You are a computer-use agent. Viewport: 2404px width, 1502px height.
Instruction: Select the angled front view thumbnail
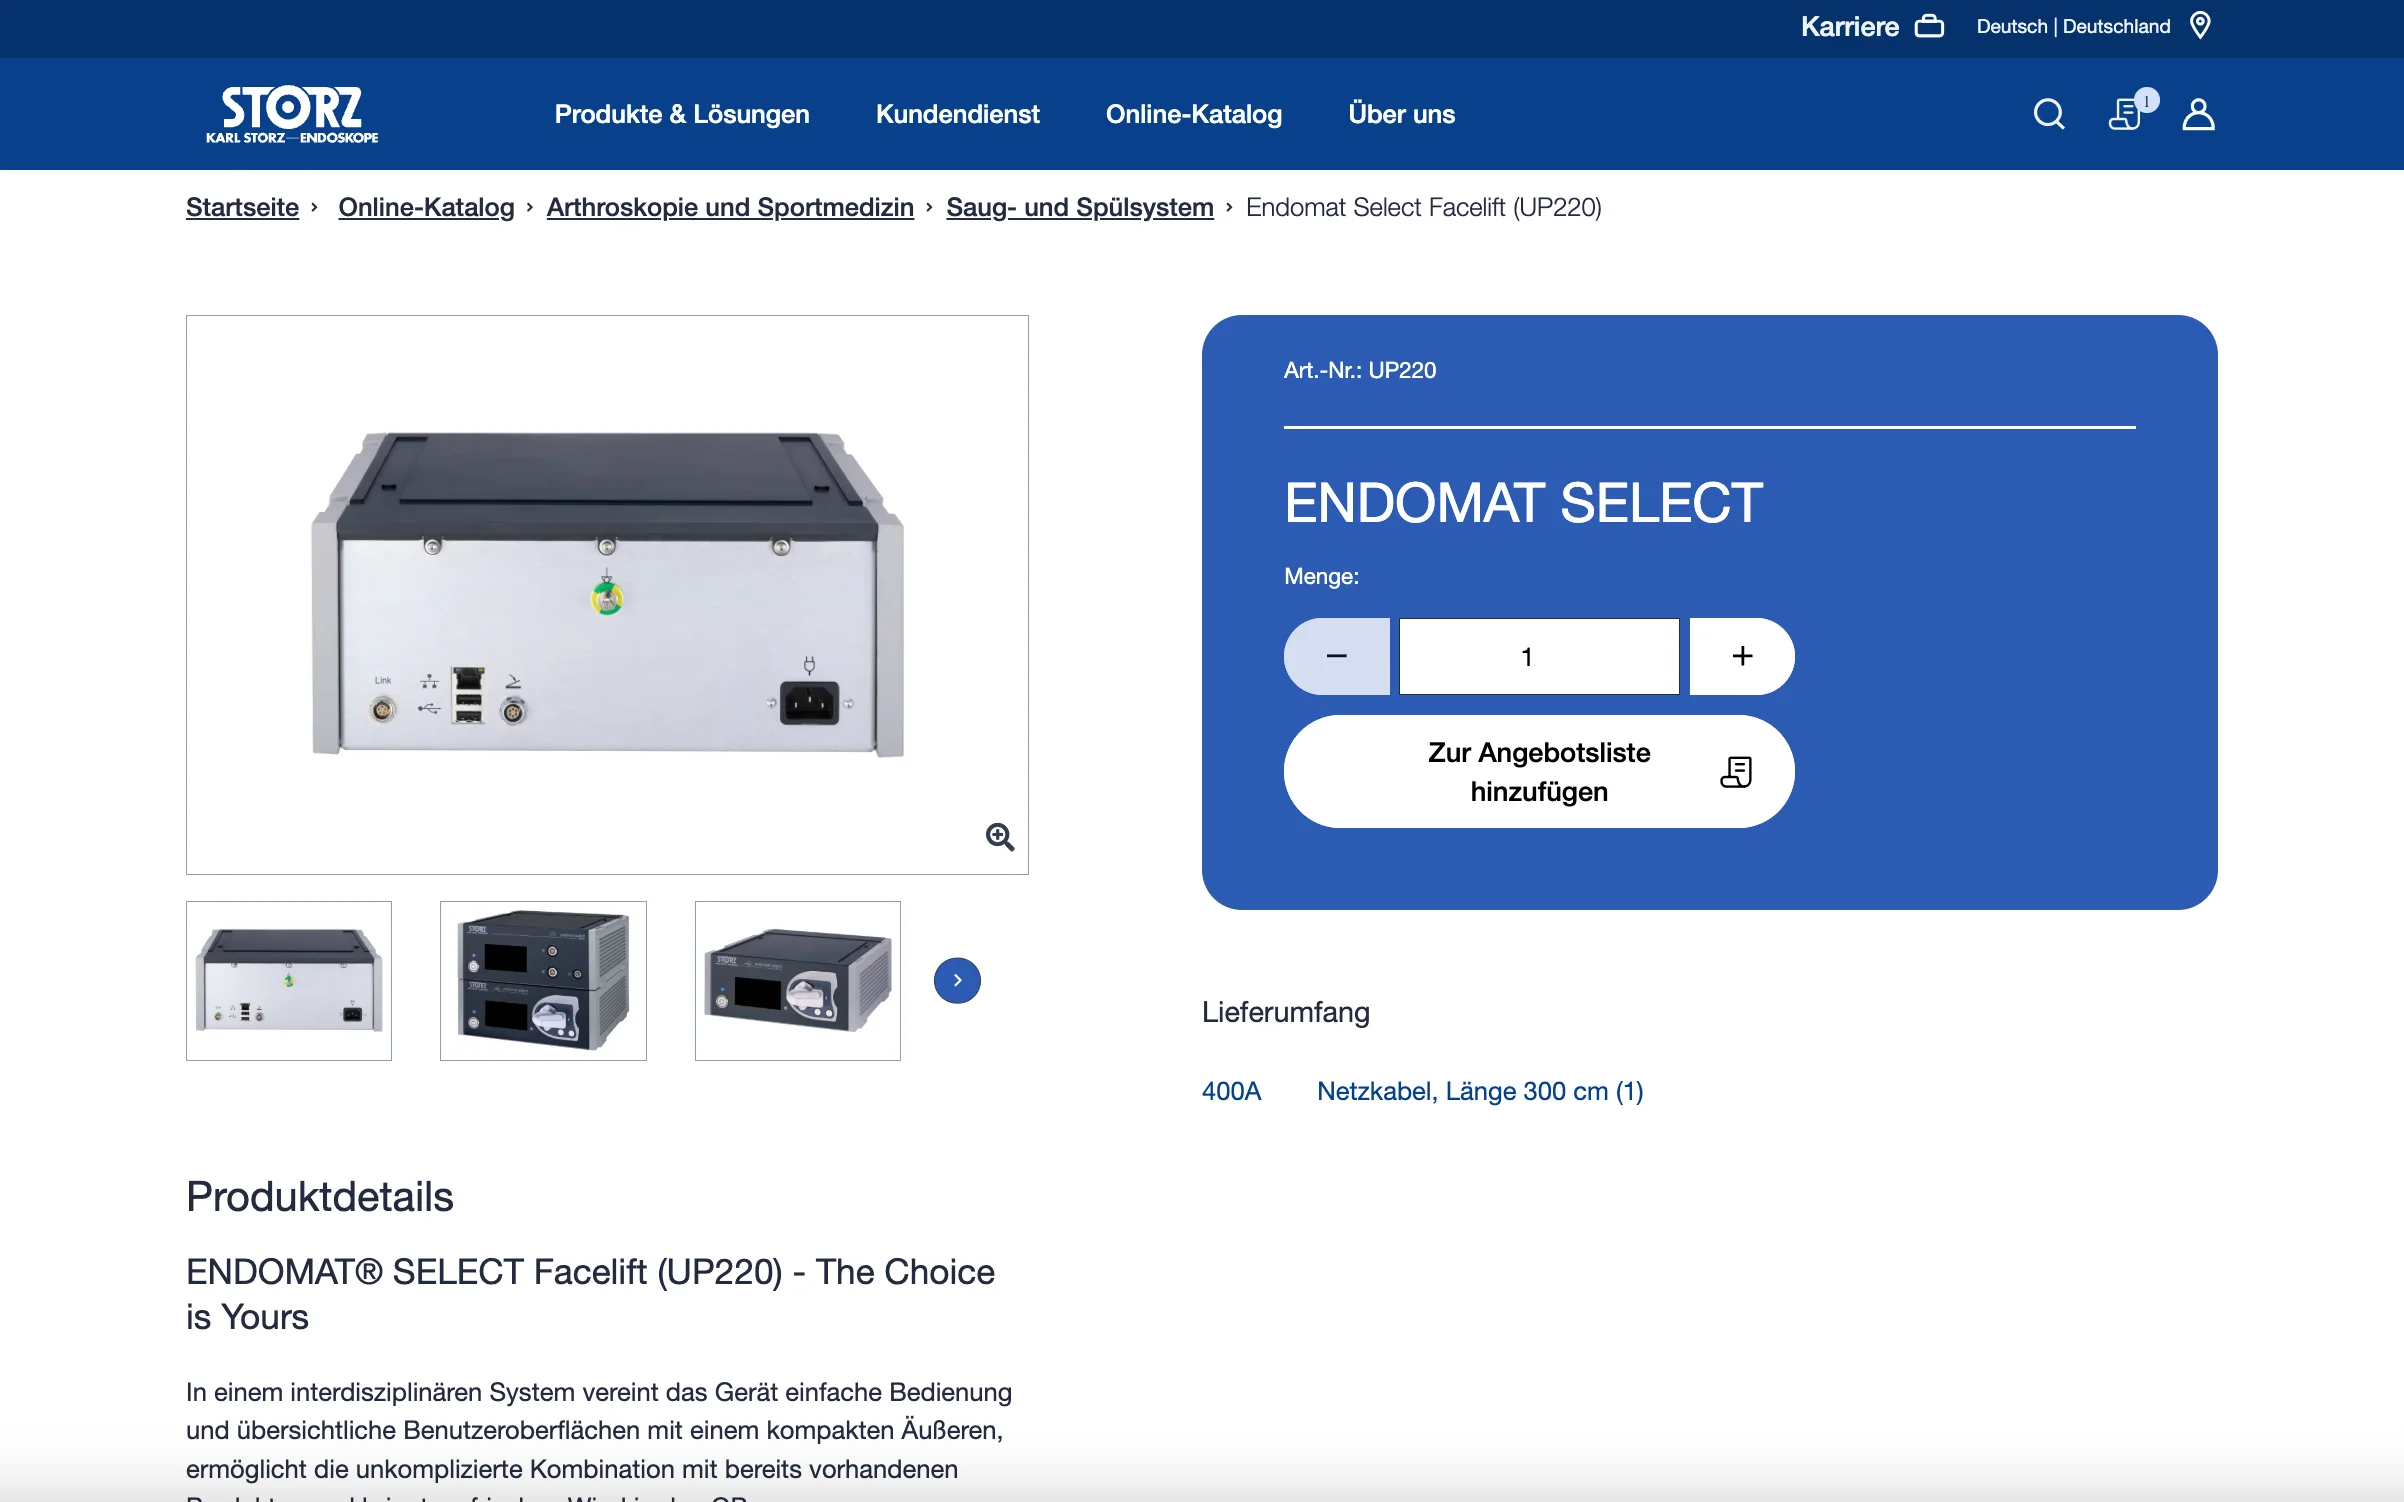coord(798,980)
